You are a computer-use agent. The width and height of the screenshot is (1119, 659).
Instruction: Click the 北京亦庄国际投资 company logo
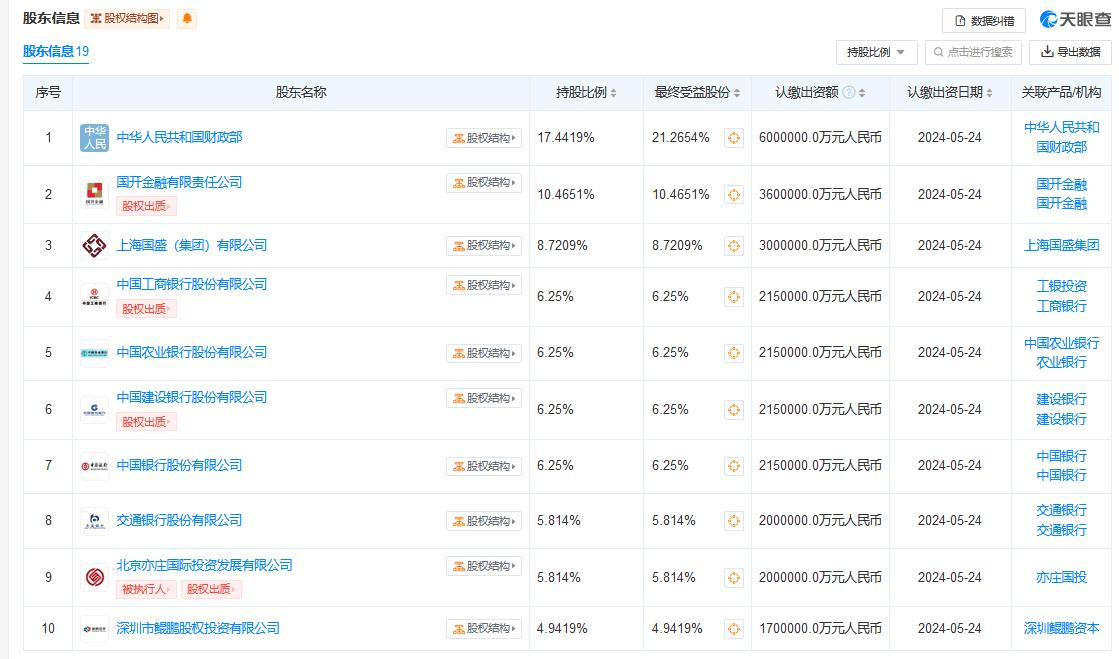(94, 577)
